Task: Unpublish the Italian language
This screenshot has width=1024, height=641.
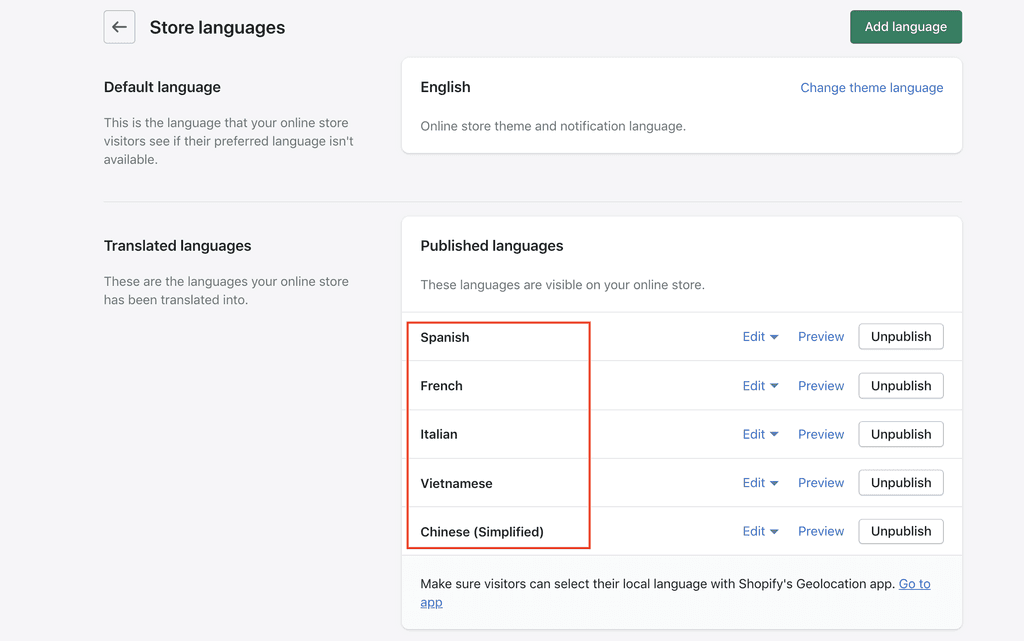Action: coord(900,434)
